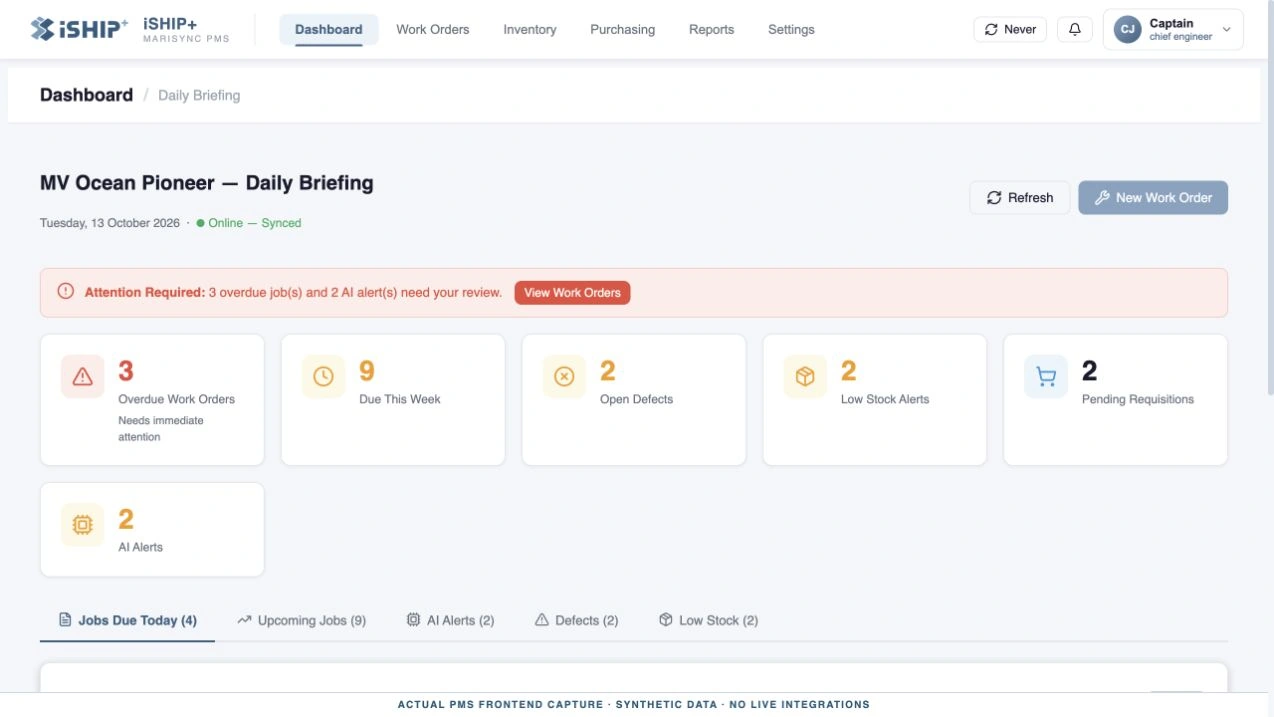Screen dimensions: 1274x717
Task: Open the Low Stock Alerts card
Action: click(875, 400)
